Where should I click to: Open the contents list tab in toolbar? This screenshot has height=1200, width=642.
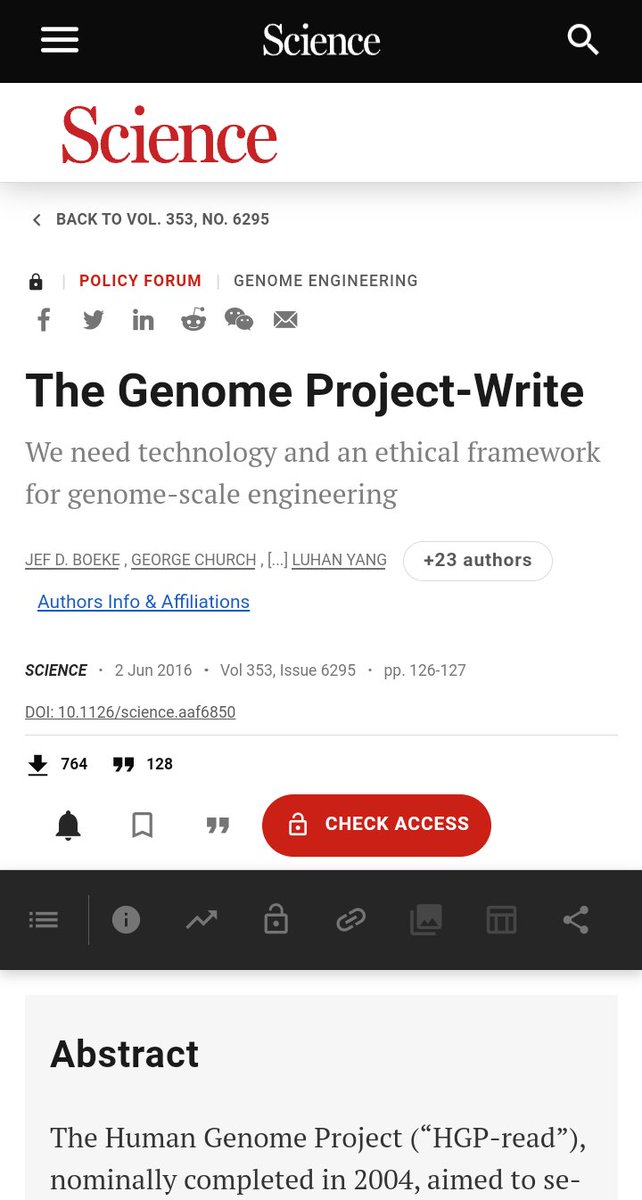point(44,920)
